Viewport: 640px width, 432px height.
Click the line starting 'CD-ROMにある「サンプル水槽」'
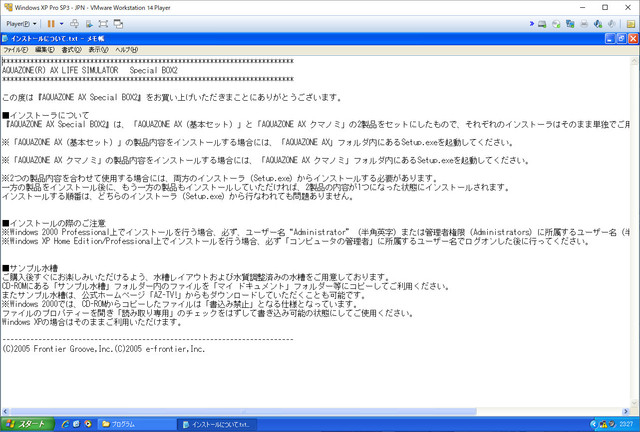click(225, 286)
